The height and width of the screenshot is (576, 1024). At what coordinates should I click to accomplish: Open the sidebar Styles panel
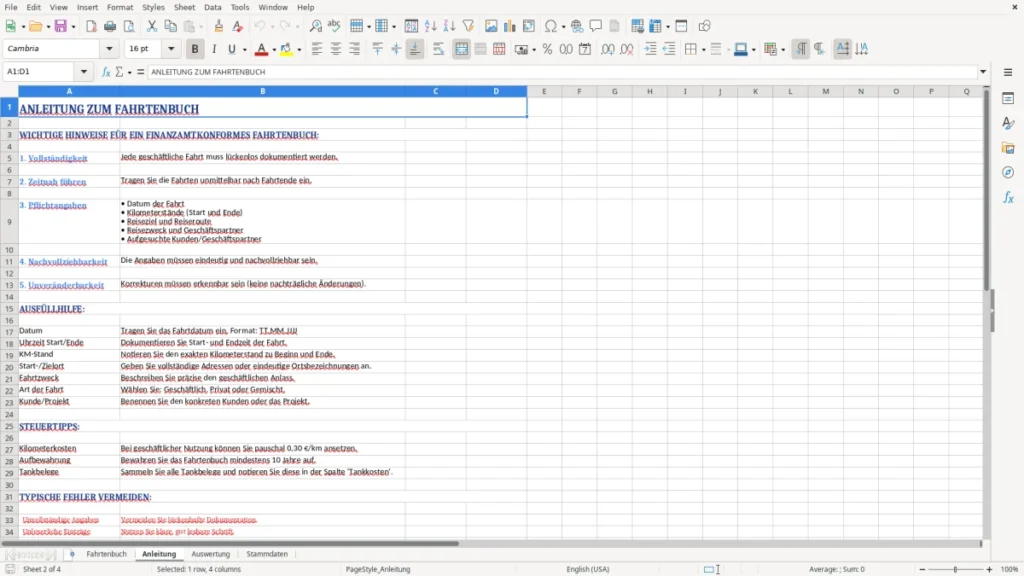tap(1008, 123)
